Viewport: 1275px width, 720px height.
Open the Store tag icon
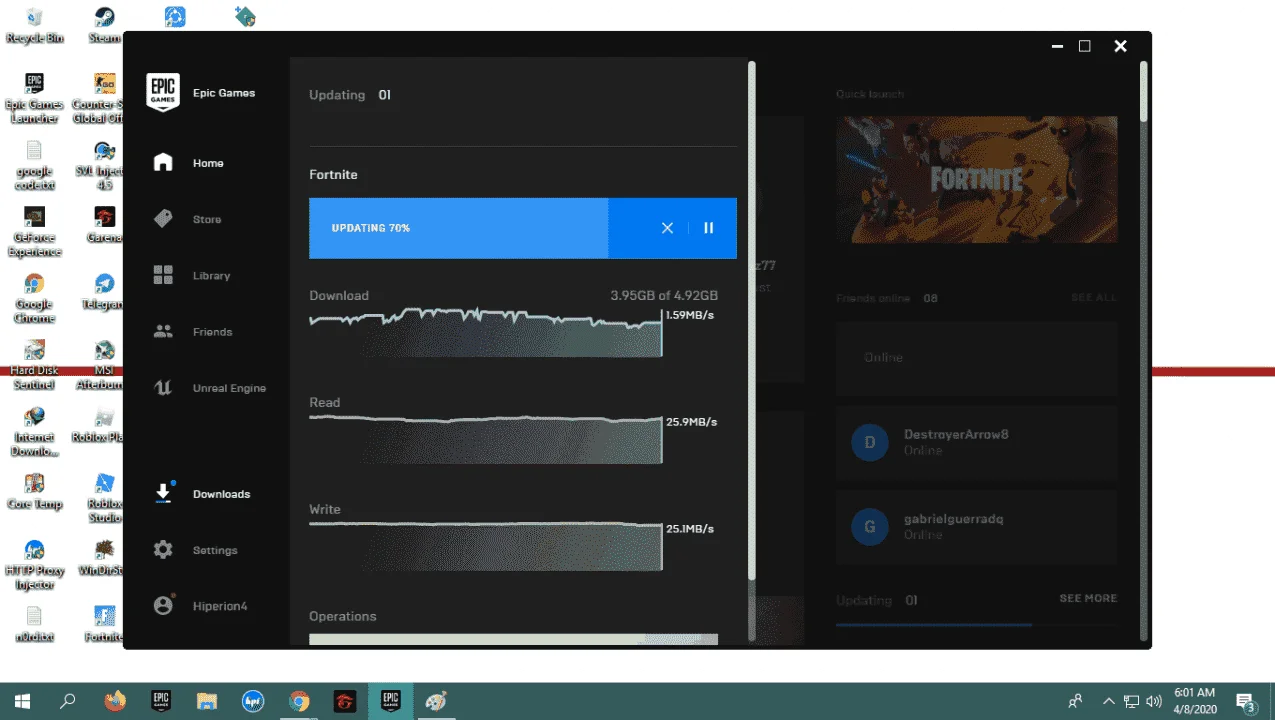[x=163, y=219]
